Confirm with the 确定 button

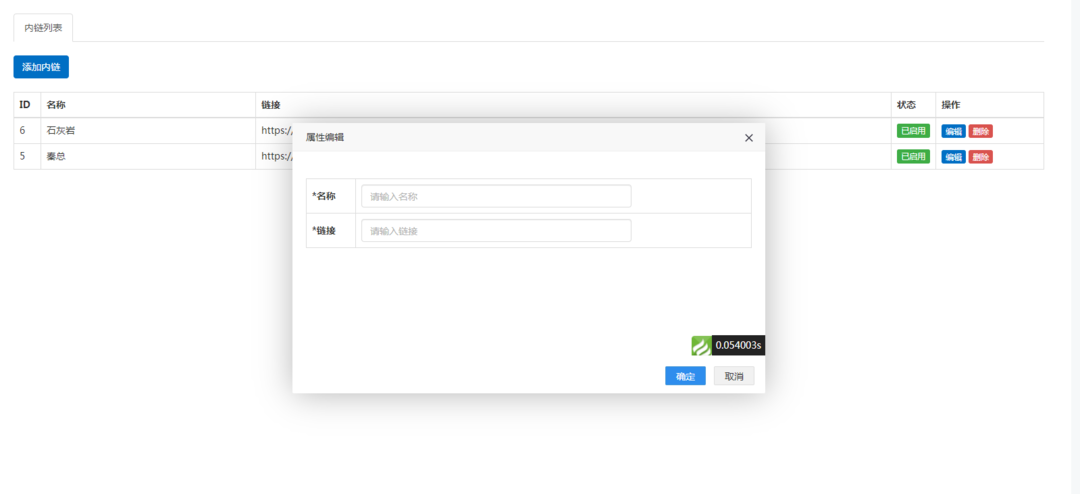coord(685,376)
